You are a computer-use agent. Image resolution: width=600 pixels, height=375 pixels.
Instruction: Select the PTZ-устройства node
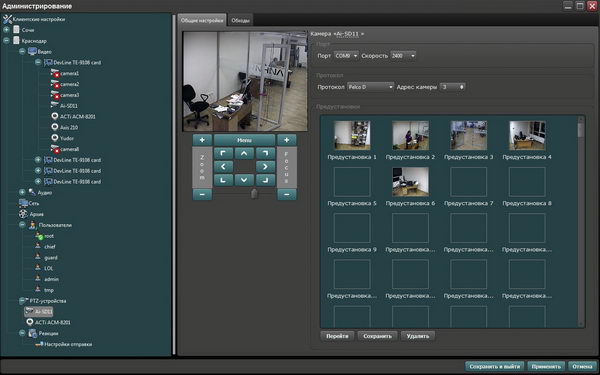pyautogui.click(x=48, y=301)
